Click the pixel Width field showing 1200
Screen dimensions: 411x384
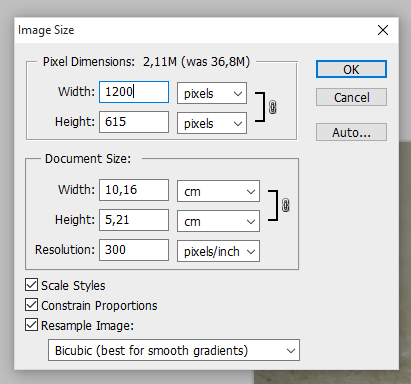134,92
